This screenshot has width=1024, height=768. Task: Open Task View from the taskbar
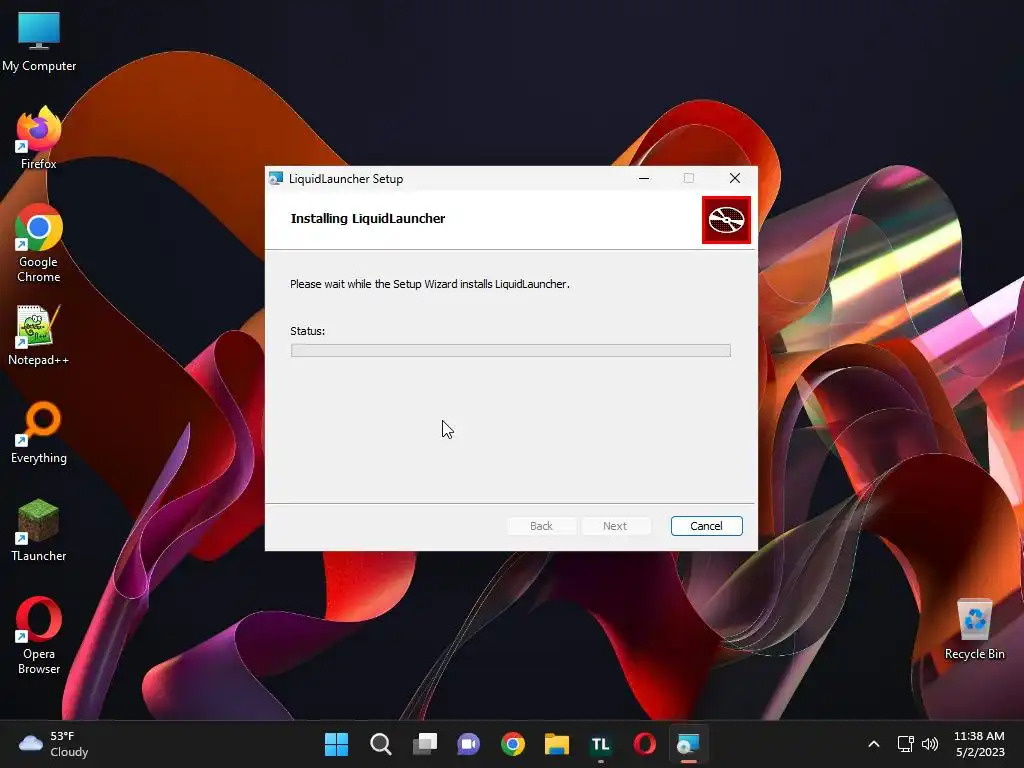click(x=424, y=744)
